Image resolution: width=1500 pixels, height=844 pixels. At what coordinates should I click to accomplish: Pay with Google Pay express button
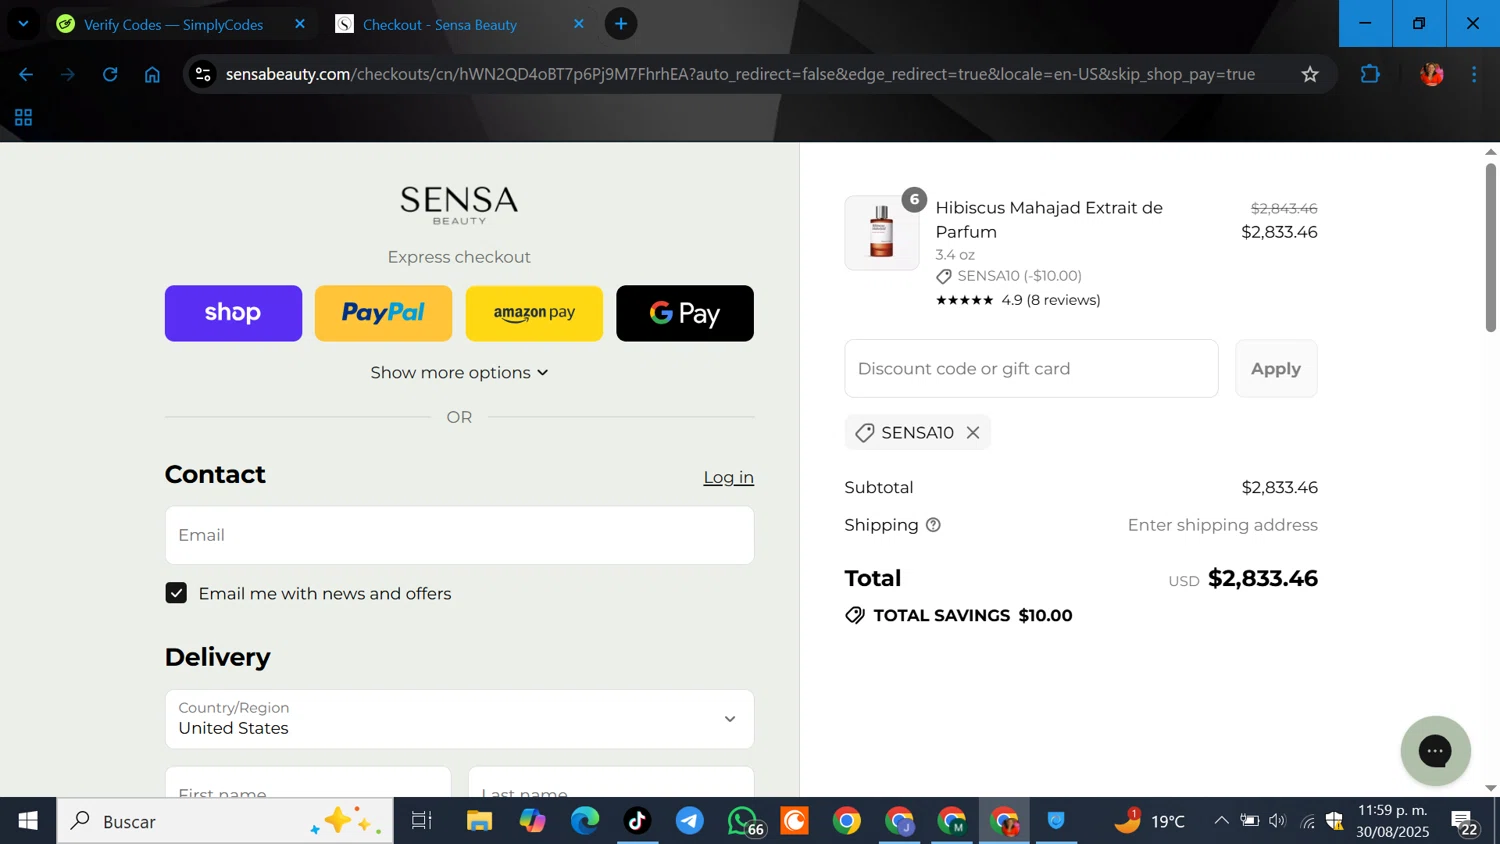(x=685, y=313)
